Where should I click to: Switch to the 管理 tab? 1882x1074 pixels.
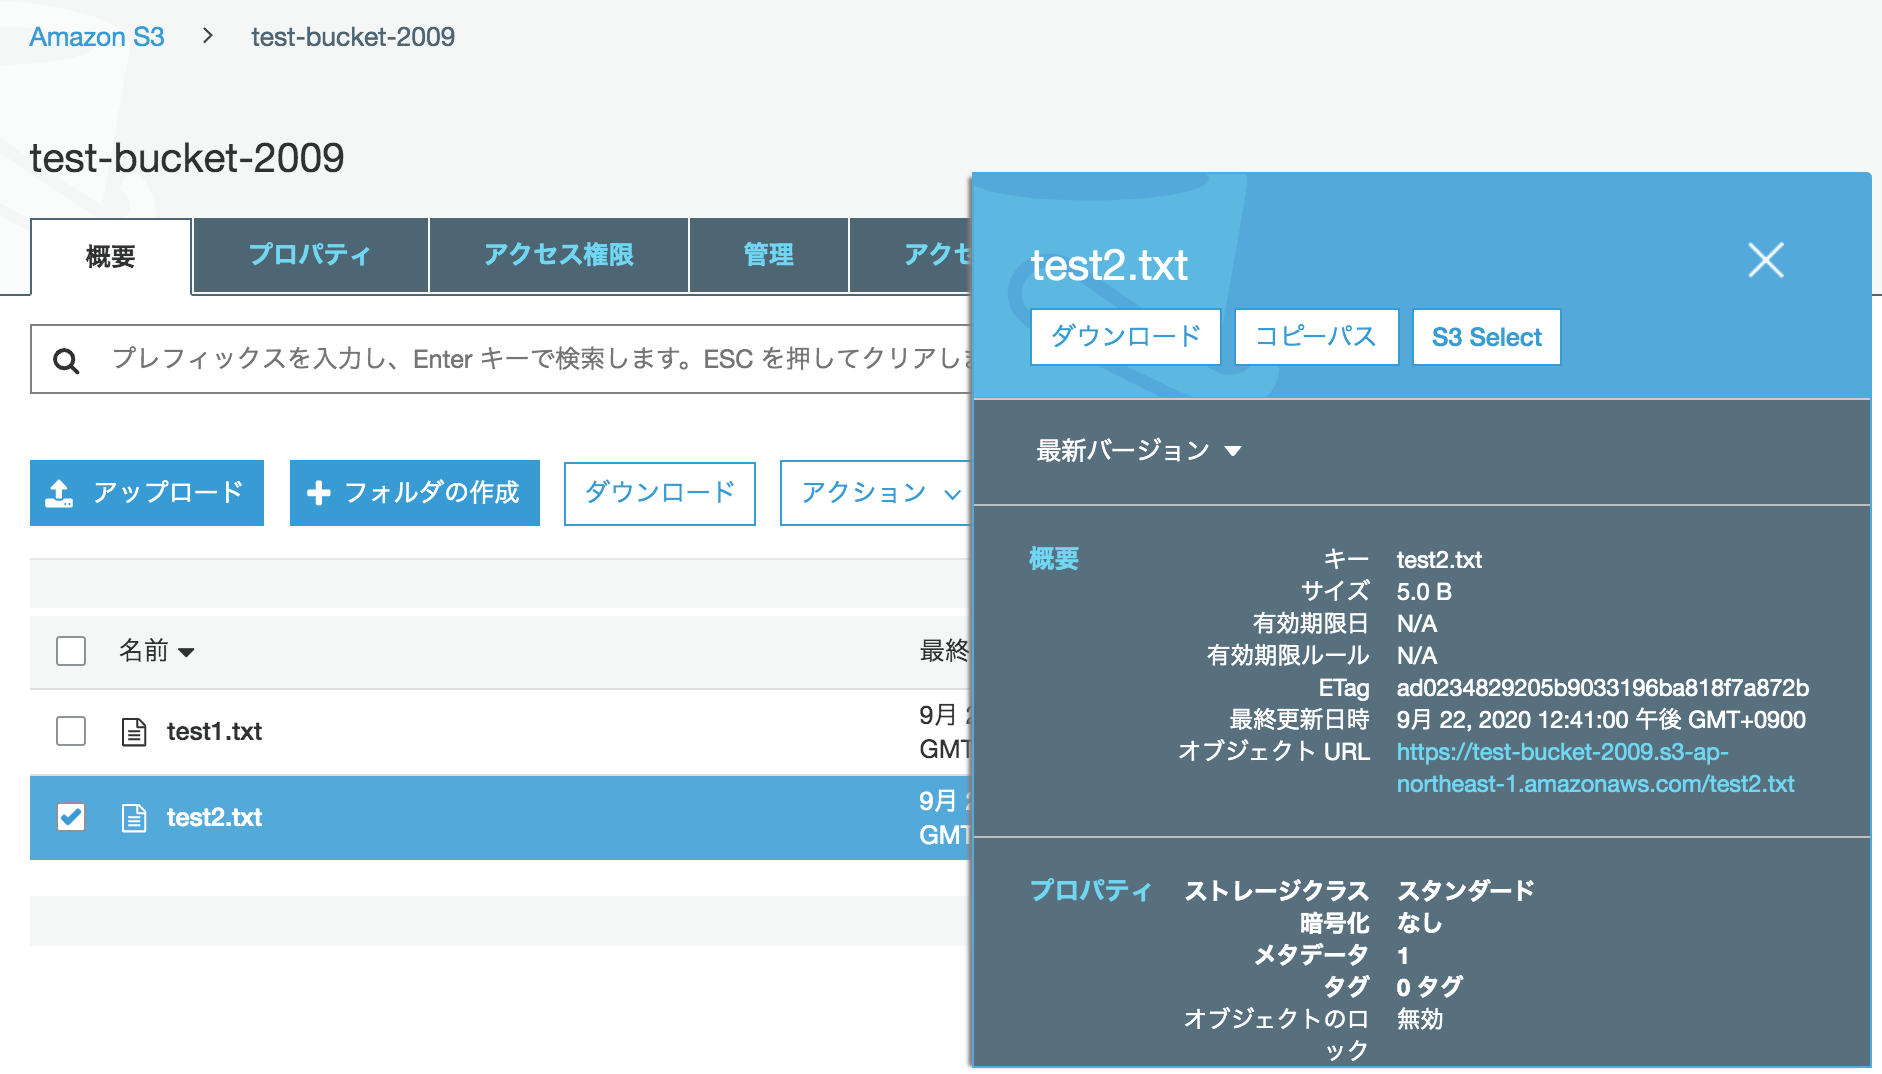tap(768, 255)
